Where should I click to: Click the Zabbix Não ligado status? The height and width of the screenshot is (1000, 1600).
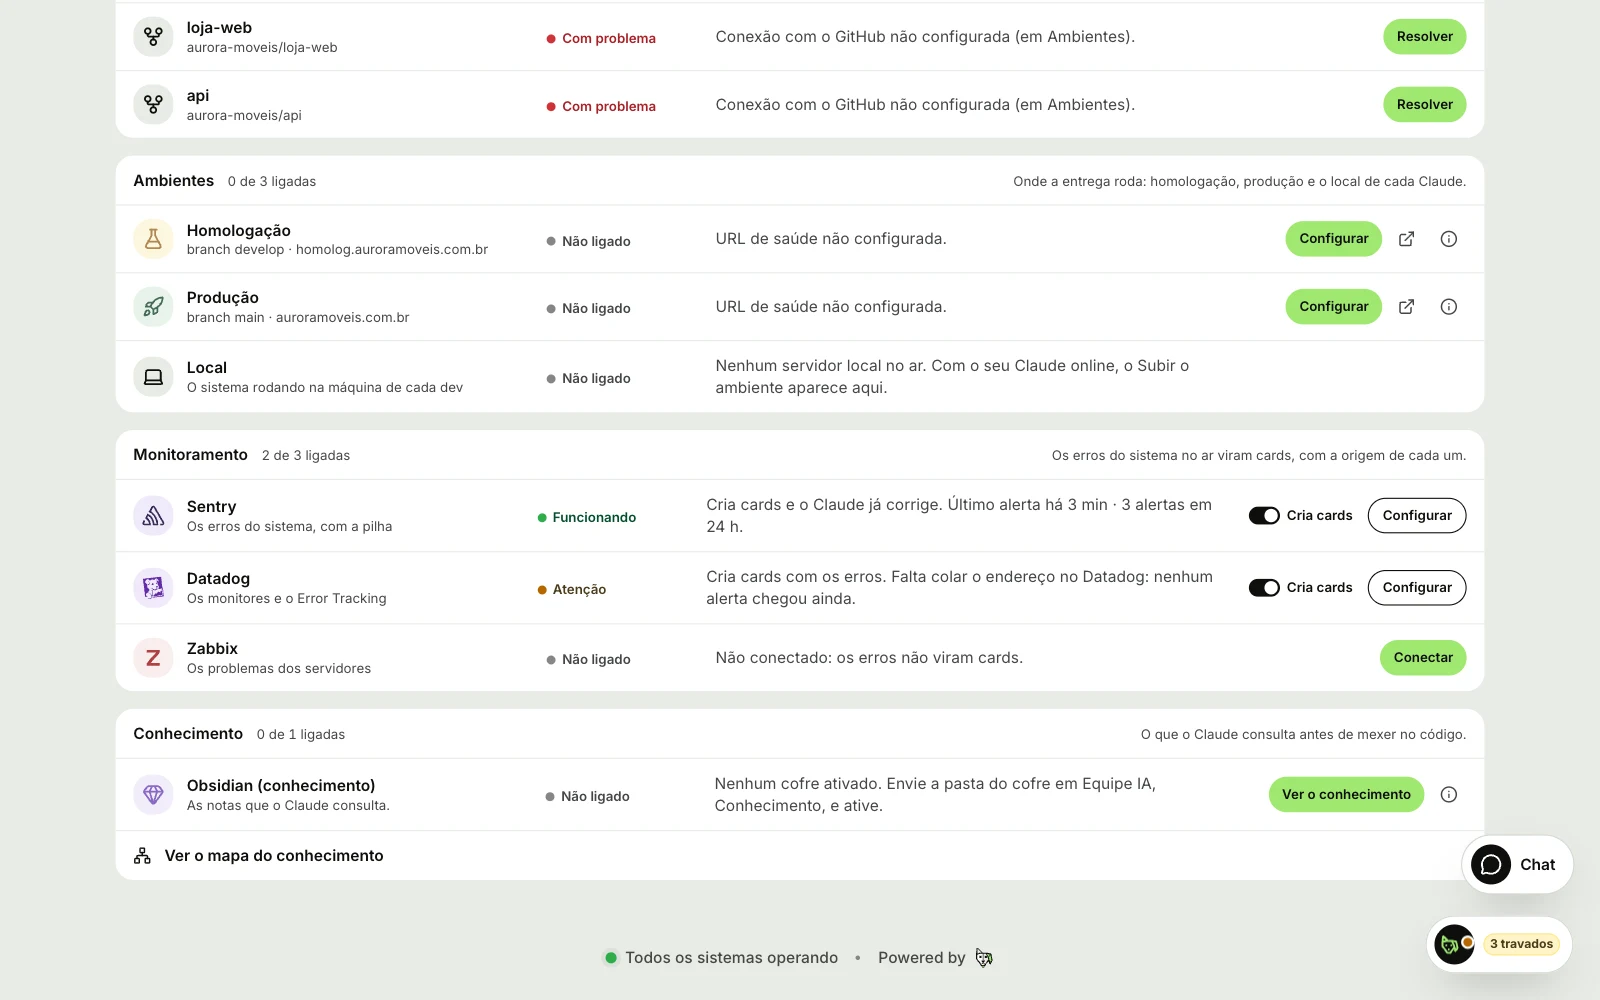(588, 660)
